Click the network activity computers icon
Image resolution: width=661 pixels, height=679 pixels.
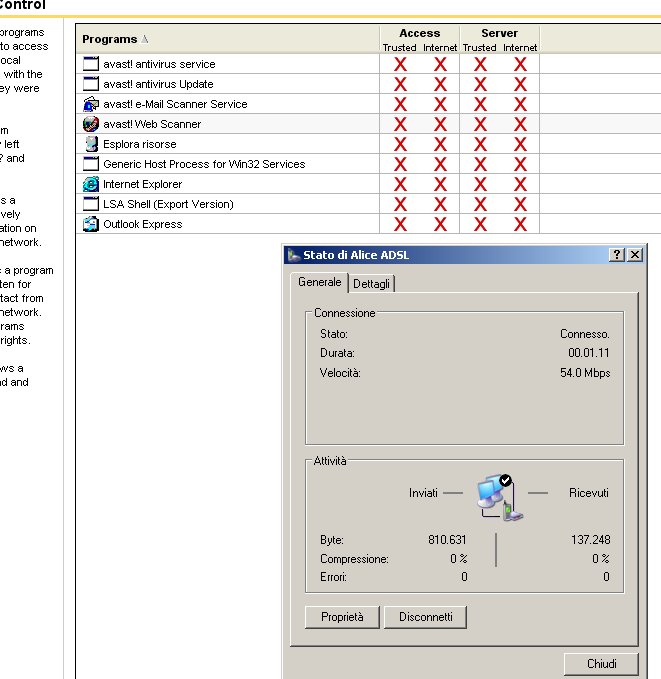[x=499, y=497]
